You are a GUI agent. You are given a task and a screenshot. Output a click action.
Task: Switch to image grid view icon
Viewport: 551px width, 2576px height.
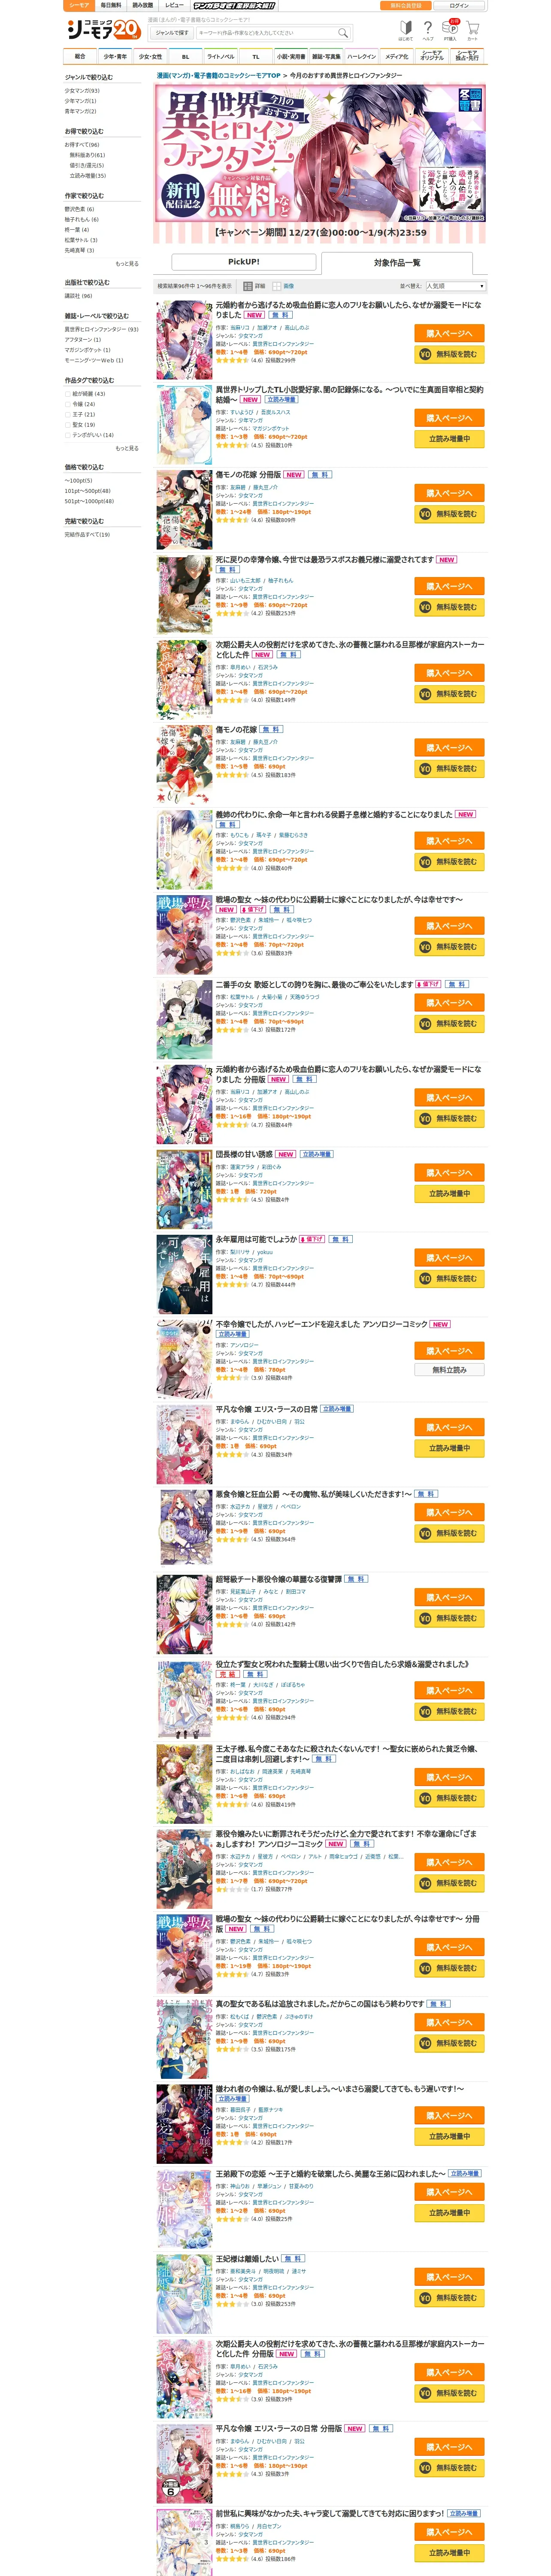(x=280, y=286)
